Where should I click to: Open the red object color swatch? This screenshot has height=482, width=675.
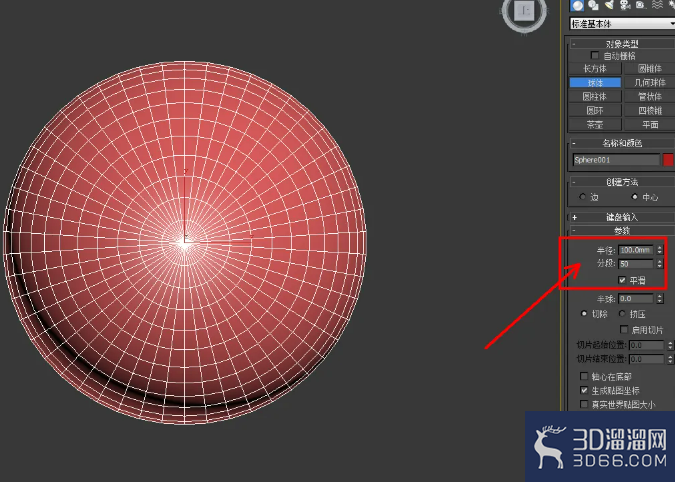tap(669, 160)
